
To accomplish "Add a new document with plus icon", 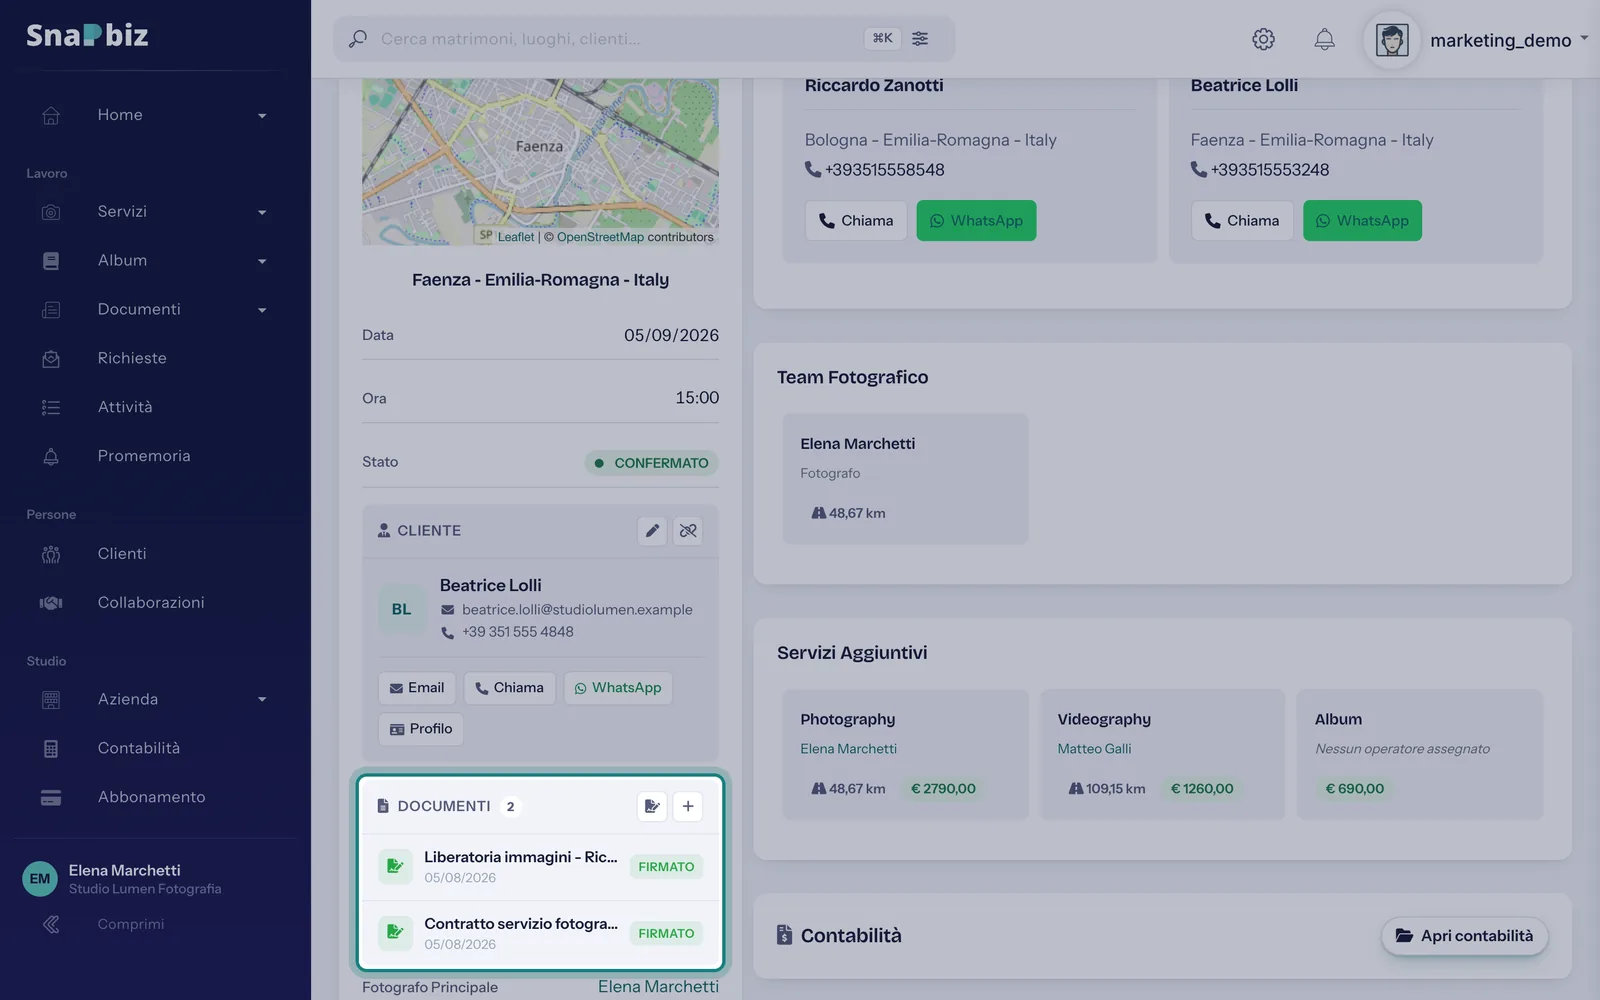I will [x=688, y=806].
